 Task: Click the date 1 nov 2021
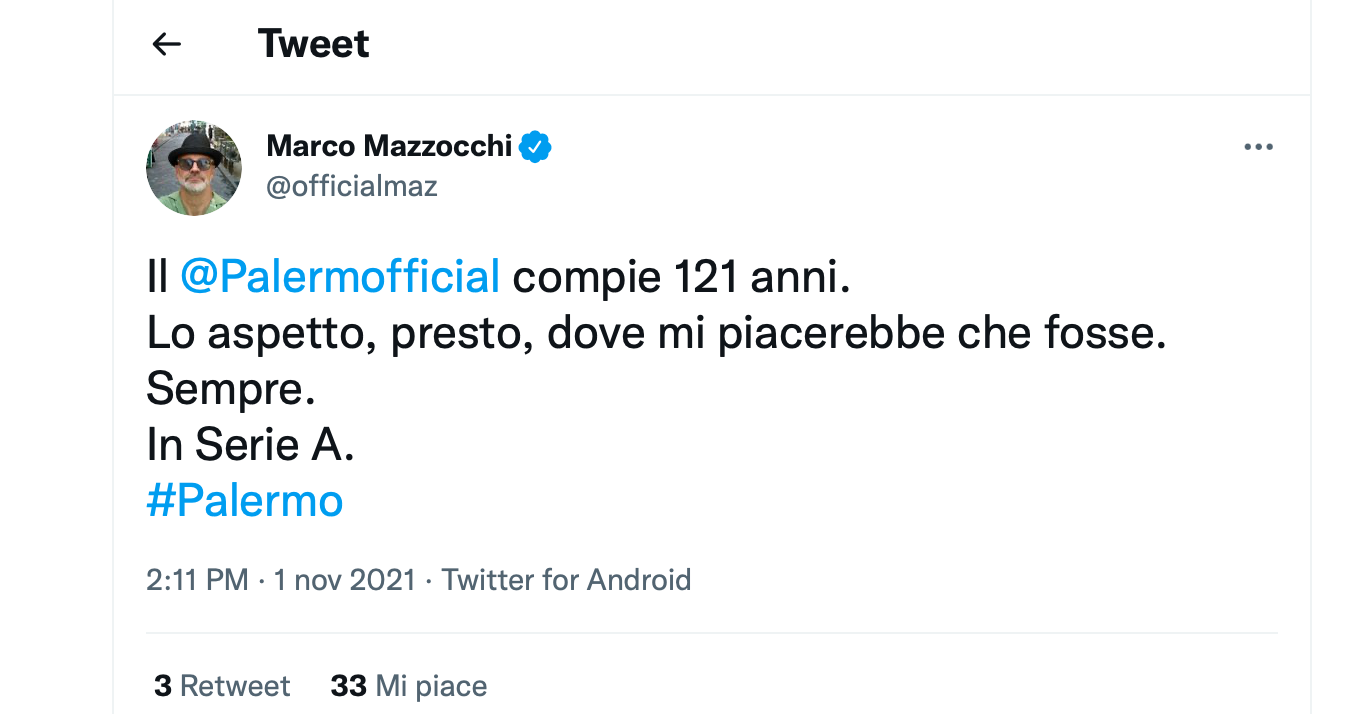[x=344, y=580]
